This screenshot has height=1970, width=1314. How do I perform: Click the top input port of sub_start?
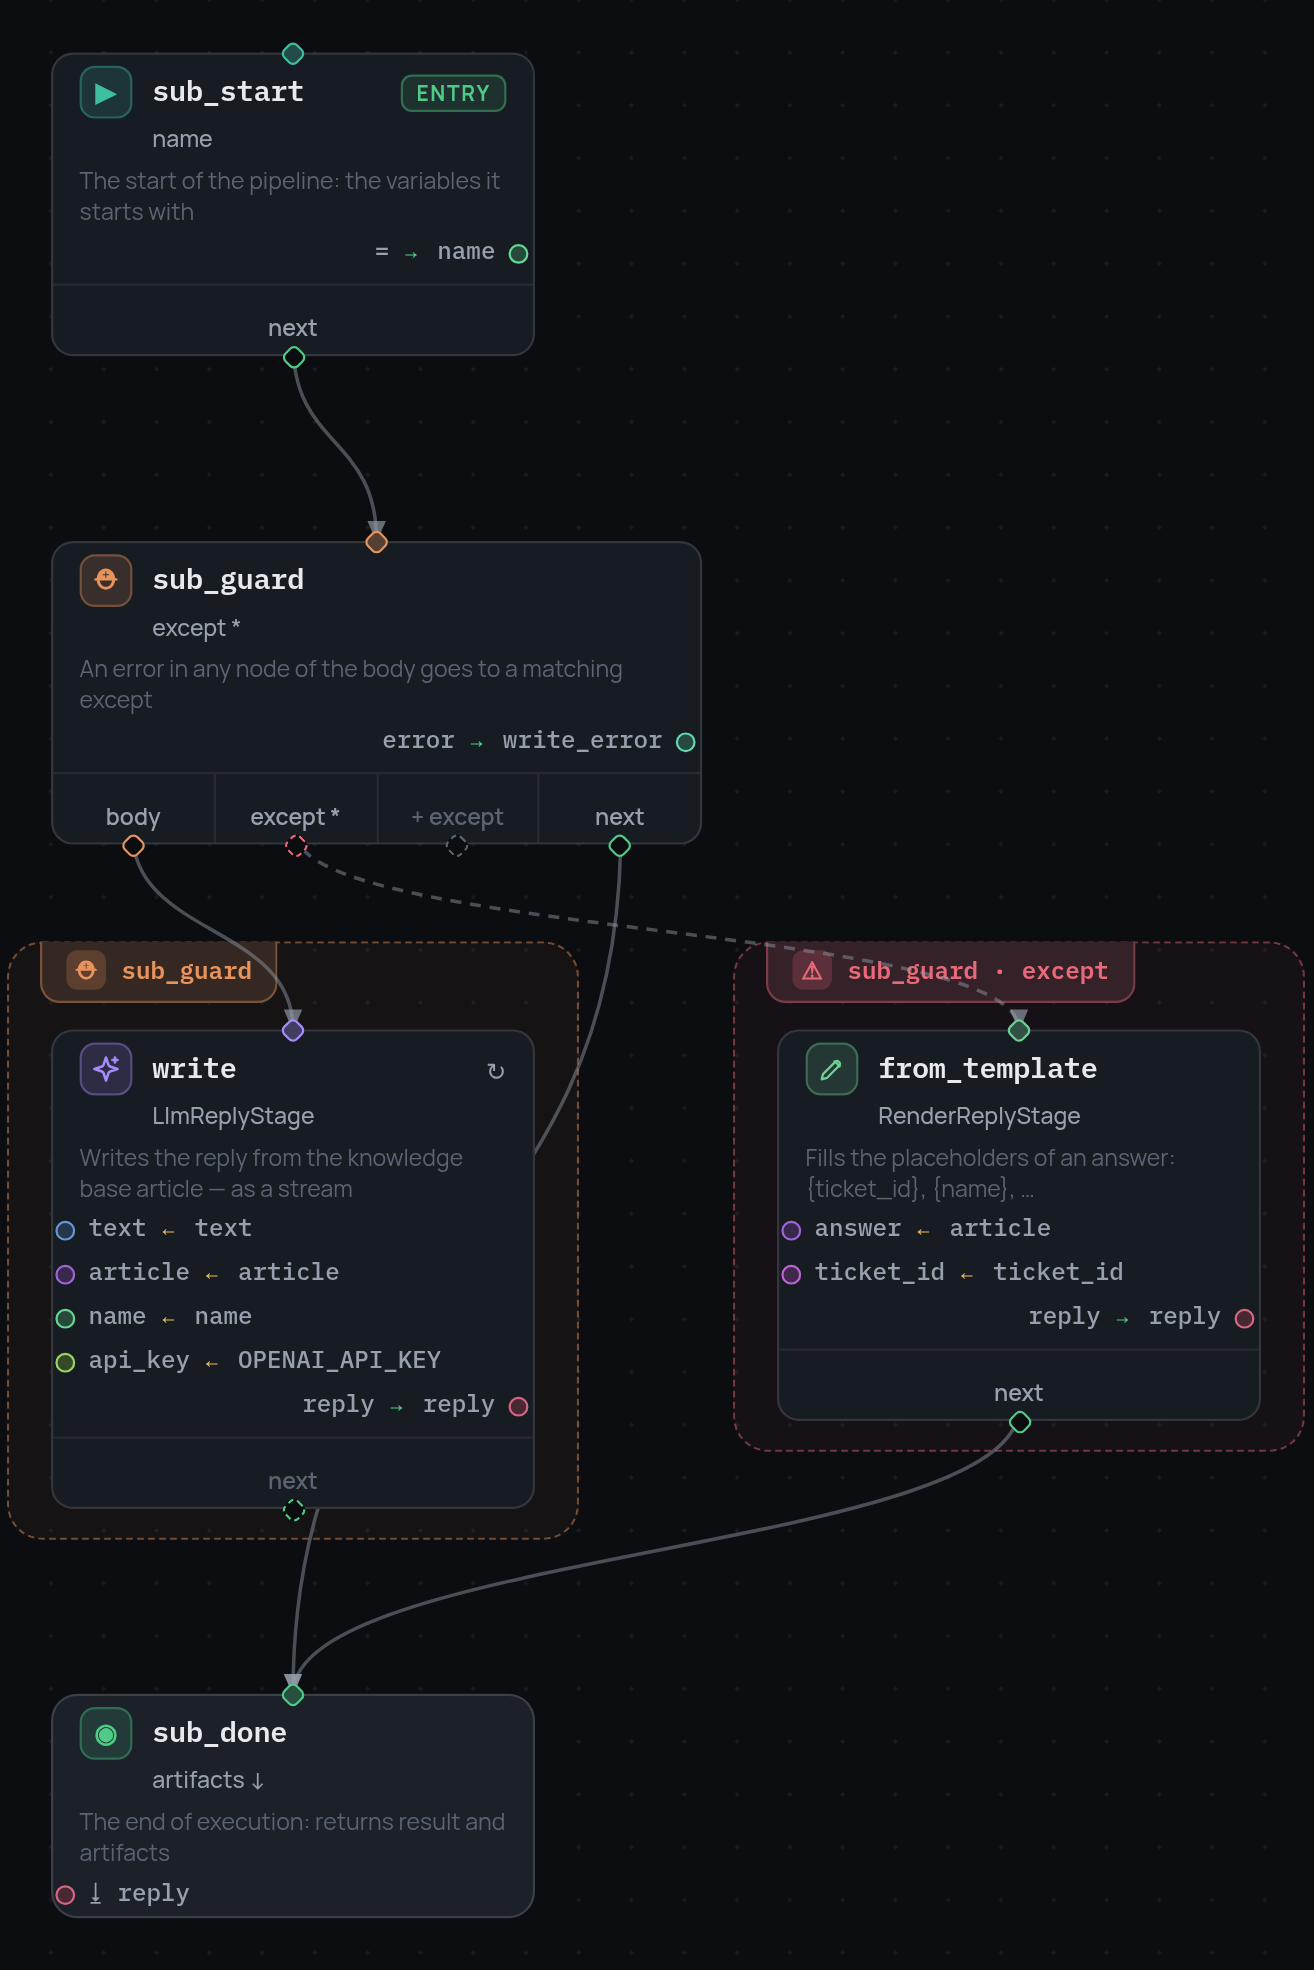(x=293, y=54)
